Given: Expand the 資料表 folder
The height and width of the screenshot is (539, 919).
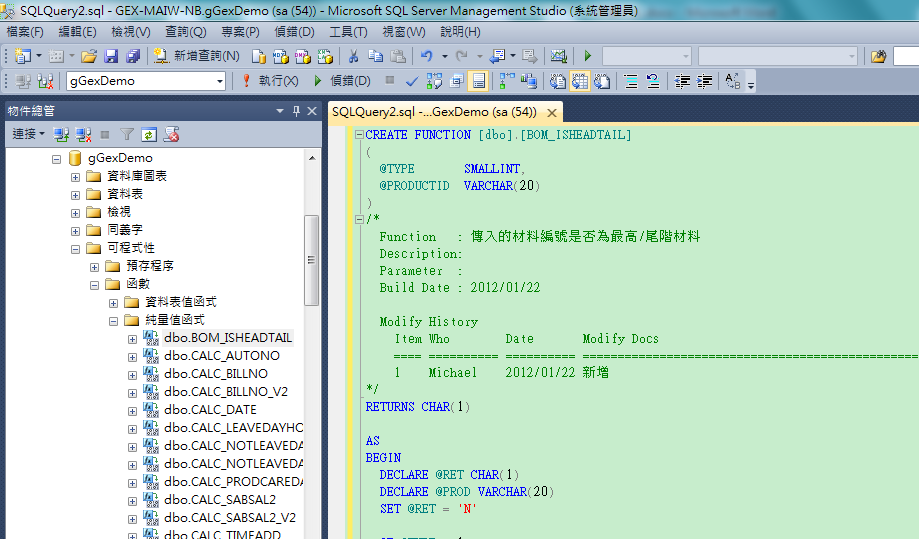Looking at the screenshot, I should (76, 195).
